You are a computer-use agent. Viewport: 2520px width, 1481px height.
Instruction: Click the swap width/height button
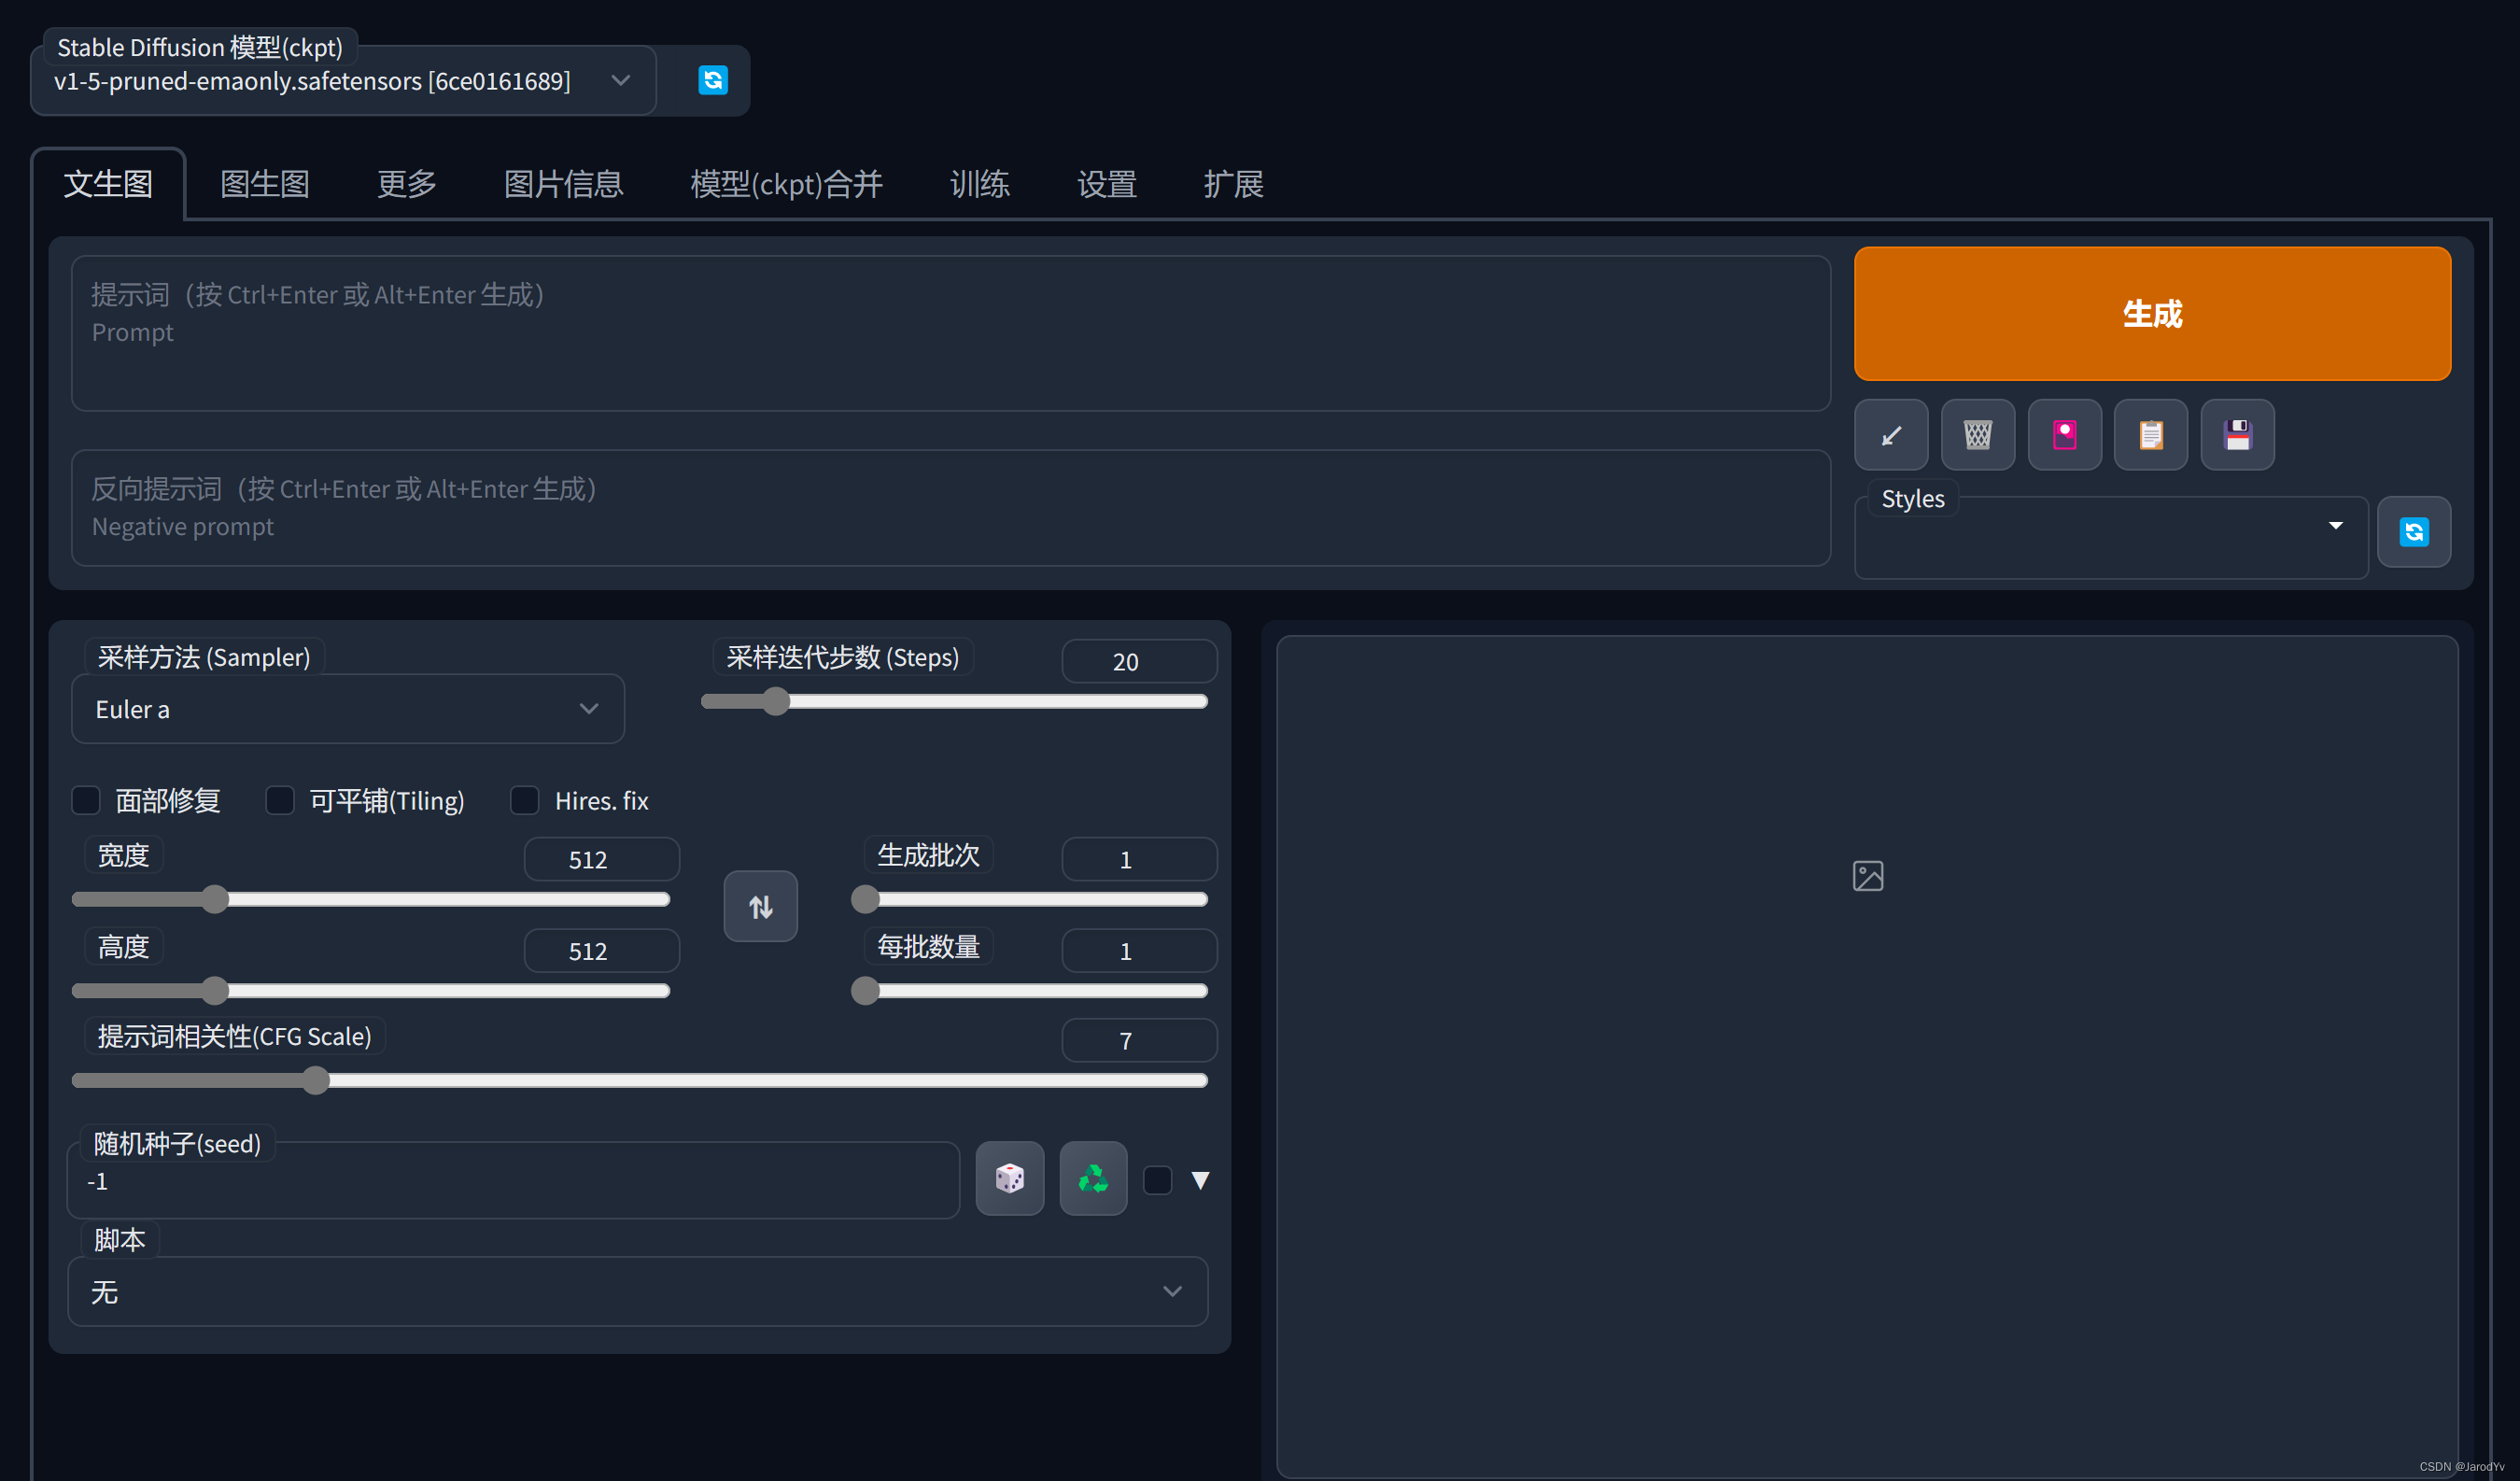[761, 905]
